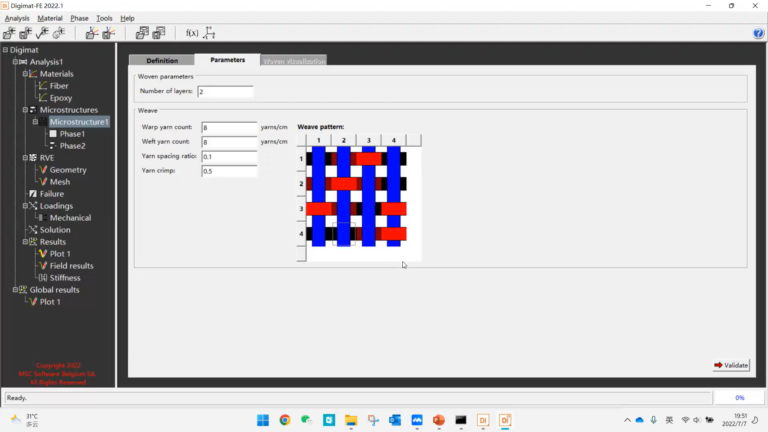This screenshot has width=768, height=432.
Task: Collapse the Loadings branch
Action: pyautogui.click(x=25, y=206)
